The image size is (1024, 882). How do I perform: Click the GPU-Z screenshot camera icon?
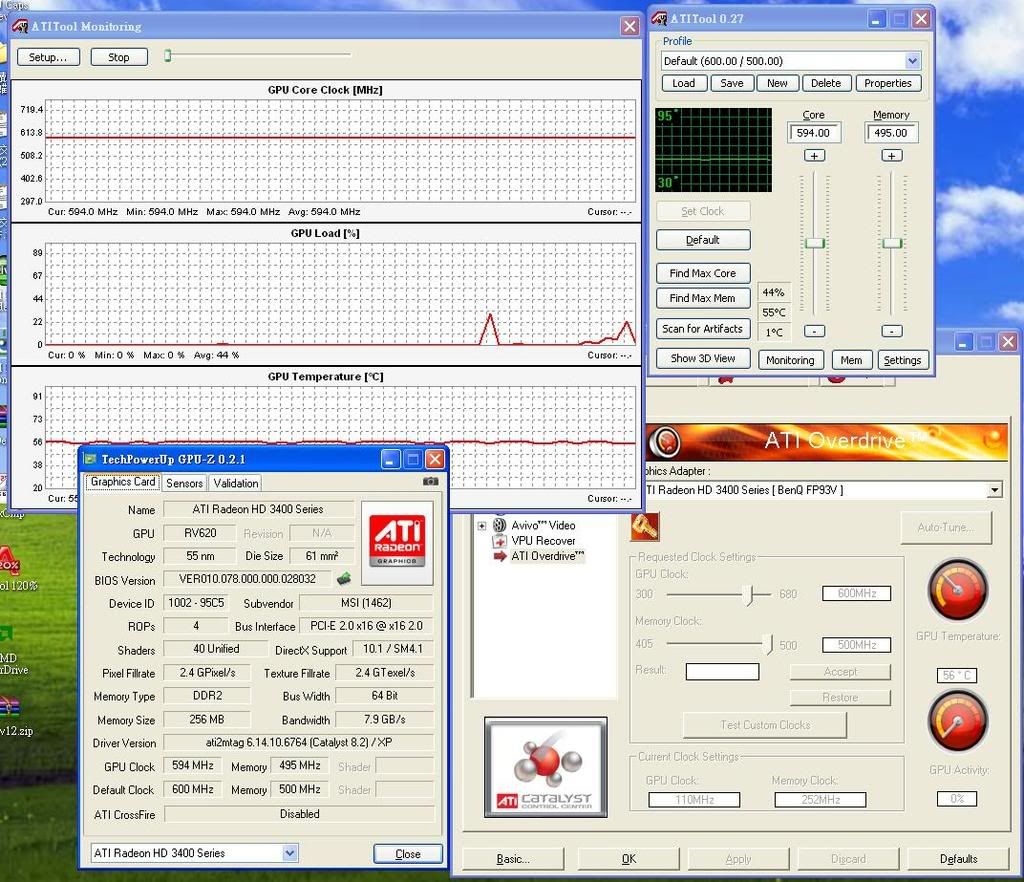click(430, 481)
